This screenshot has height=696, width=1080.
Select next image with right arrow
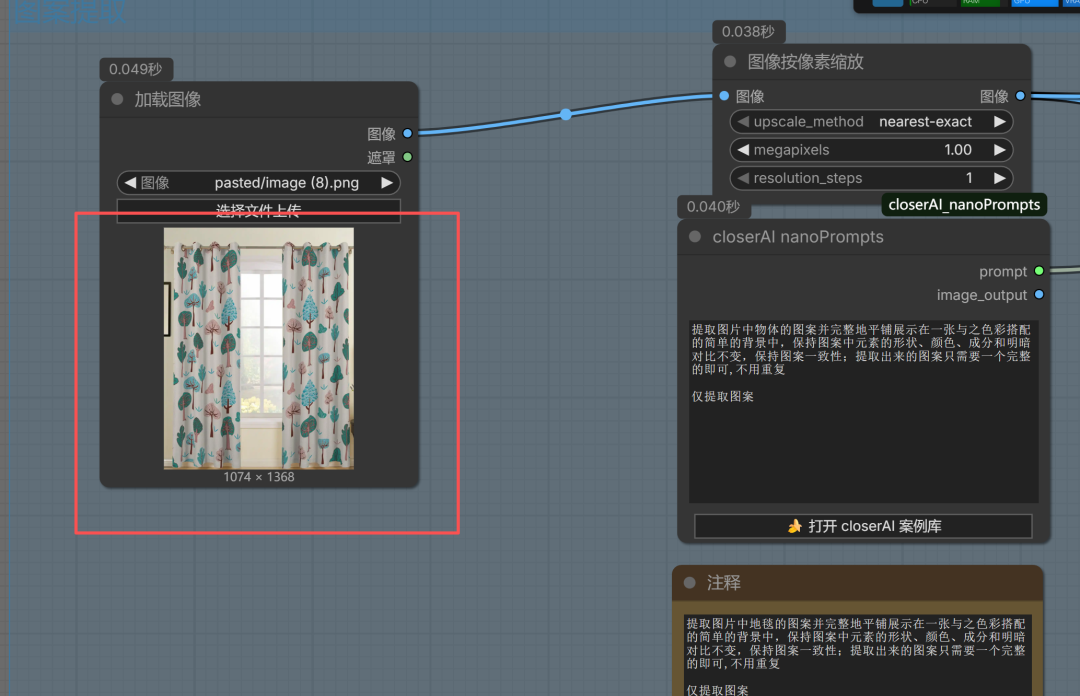387,183
